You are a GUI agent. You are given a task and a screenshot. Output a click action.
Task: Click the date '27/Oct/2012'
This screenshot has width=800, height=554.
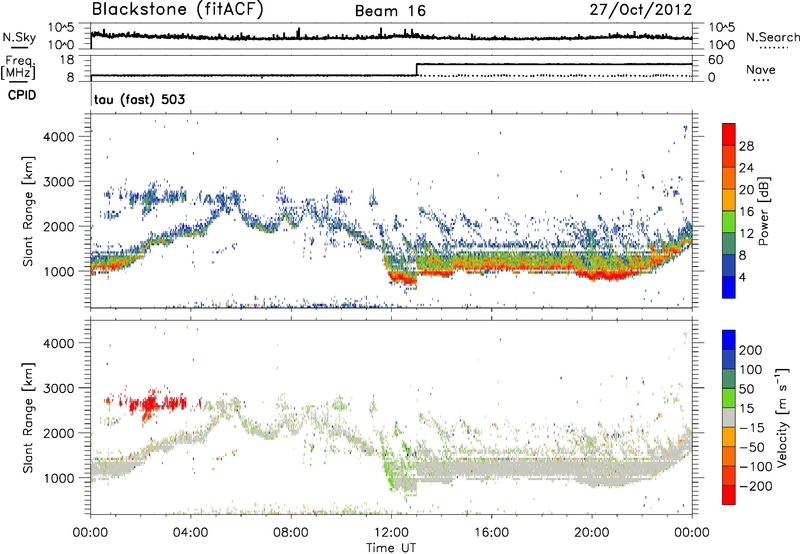(x=641, y=10)
